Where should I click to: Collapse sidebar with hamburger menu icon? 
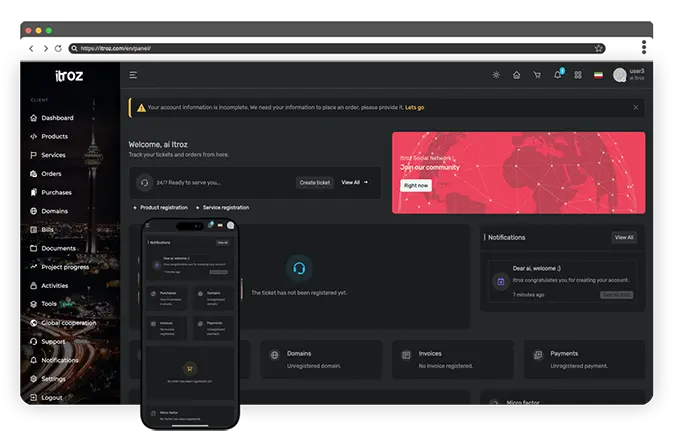(x=133, y=75)
